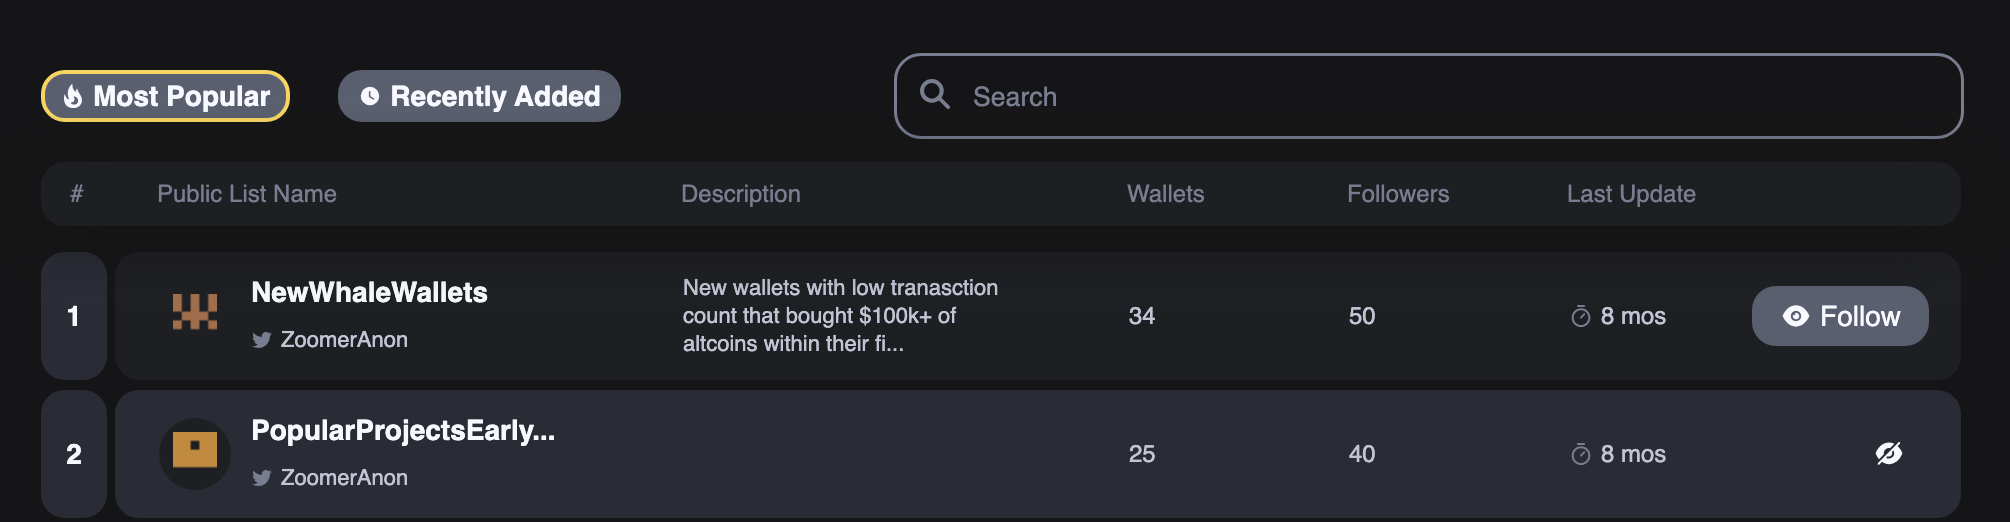Sort by the Last Update column header
Image resolution: width=2010 pixels, height=522 pixels.
1631,194
